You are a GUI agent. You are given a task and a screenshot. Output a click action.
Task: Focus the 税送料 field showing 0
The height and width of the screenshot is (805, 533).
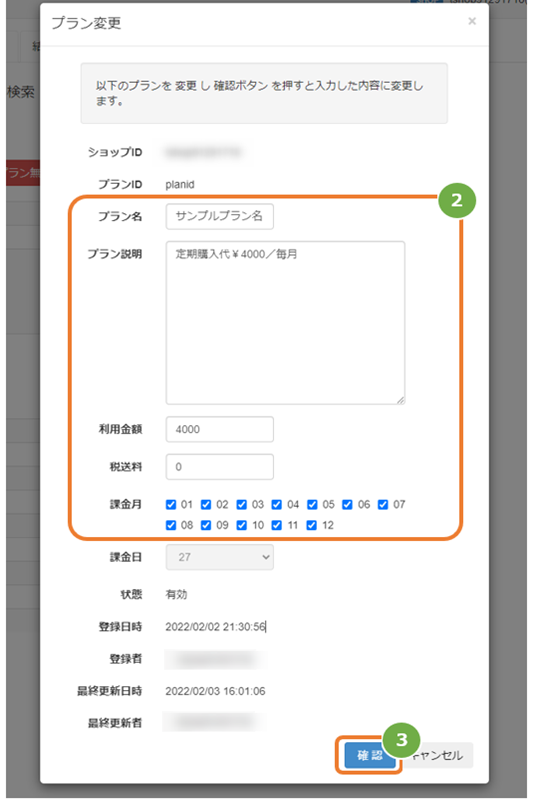pyautogui.click(x=219, y=467)
